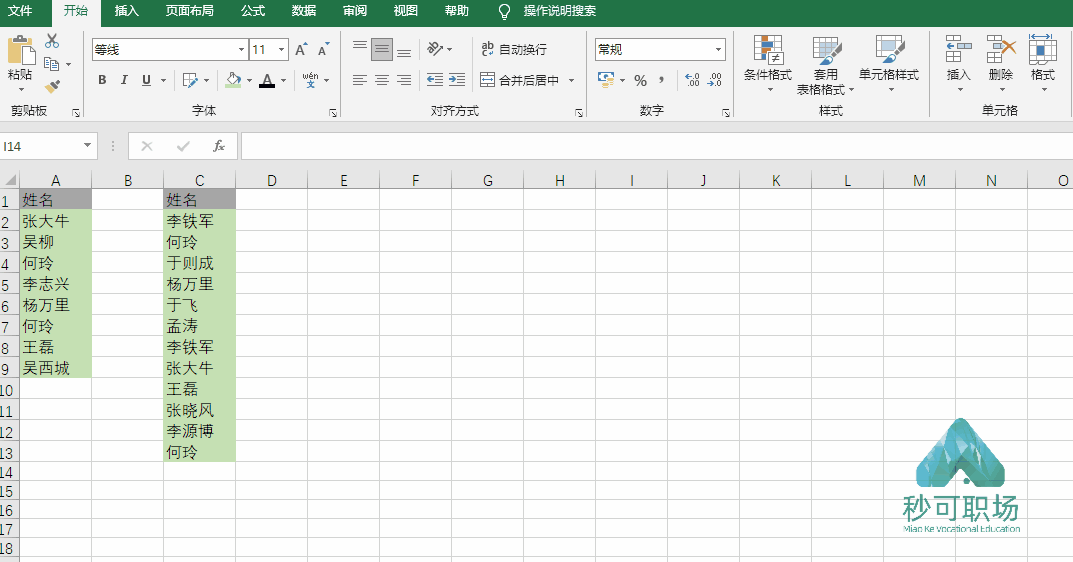The height and width of the screenshot is (562, 1073).
Task: Align text right icon
Action: point(404,80)
